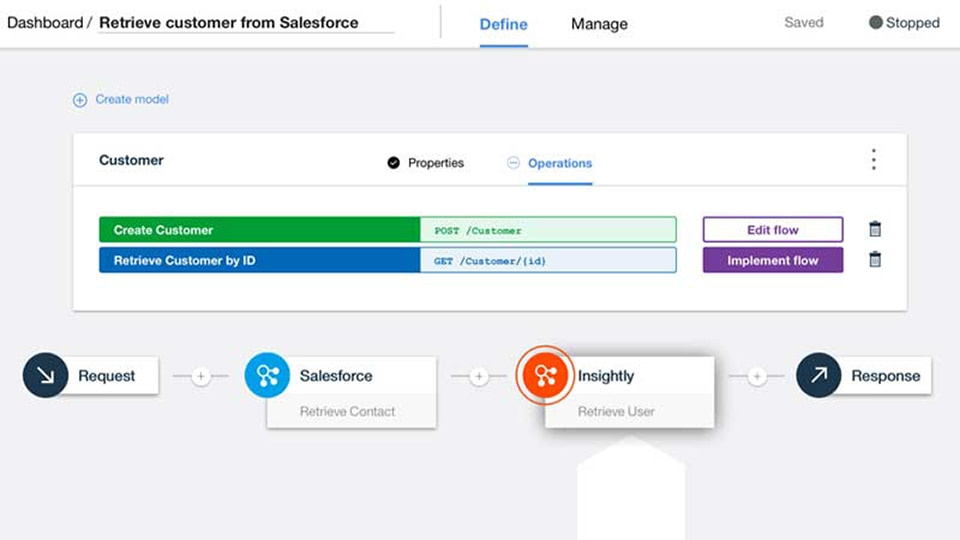Click the Create model plus icon
This screenshot has width=960, height=540.
point(80,100)
